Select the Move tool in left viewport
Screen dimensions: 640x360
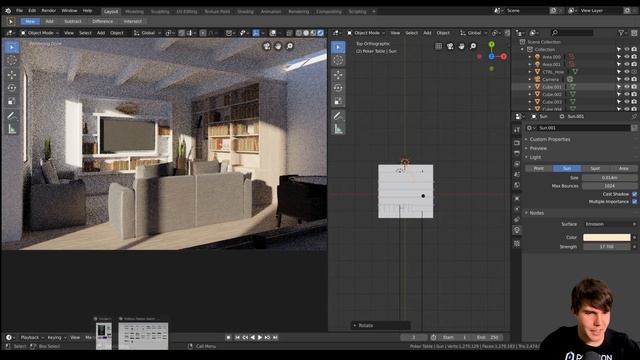click(12, 75)
